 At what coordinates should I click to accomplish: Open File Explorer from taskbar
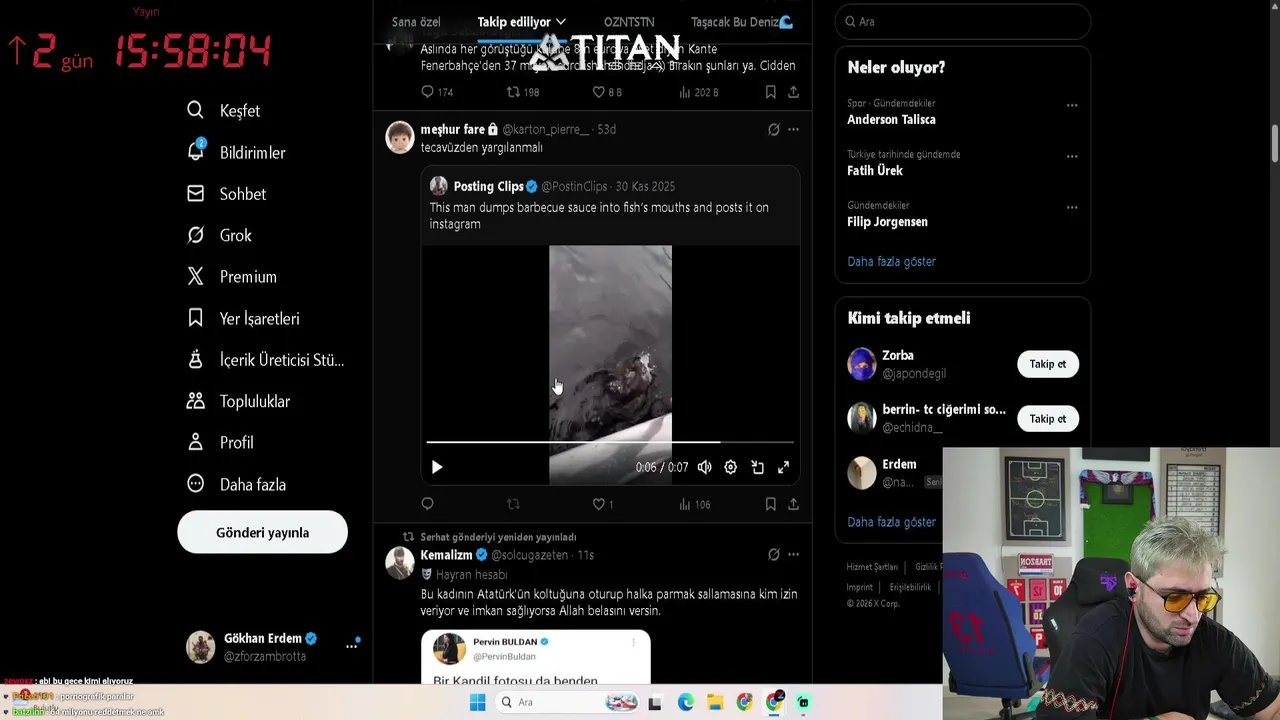[715, 702]
